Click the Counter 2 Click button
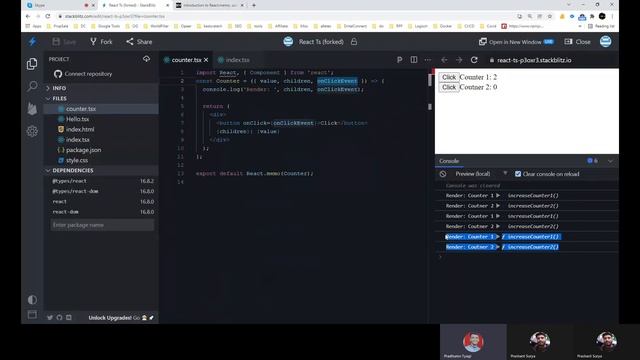Viewport: 640px width, 360px height. click(449, 87)
